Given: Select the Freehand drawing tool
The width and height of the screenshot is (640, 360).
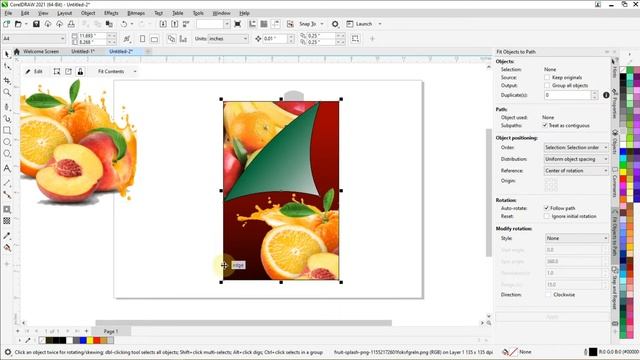Looking at the screenshot, I should point(7,107).
